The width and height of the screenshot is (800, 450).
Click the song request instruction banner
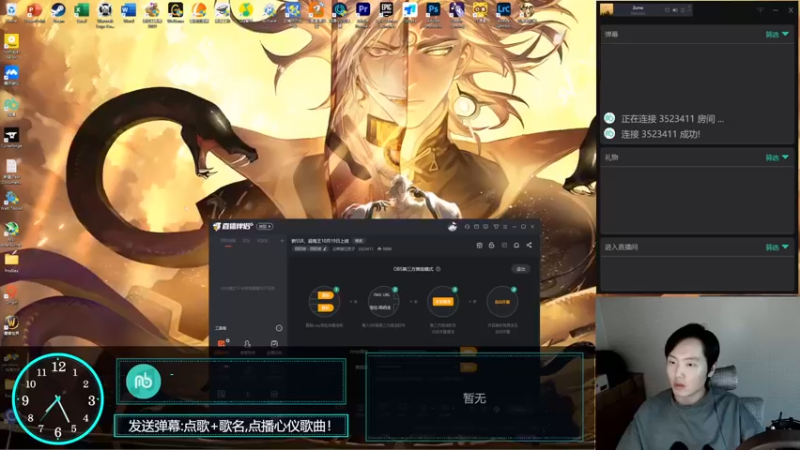(231, 426)
